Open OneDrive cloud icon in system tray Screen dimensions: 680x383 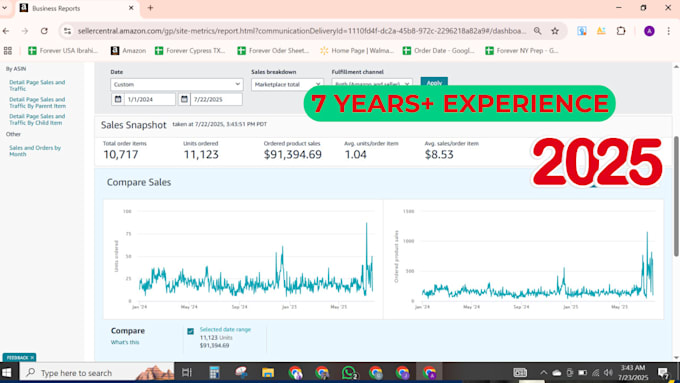pyautogui.click(x=557, y=373)
